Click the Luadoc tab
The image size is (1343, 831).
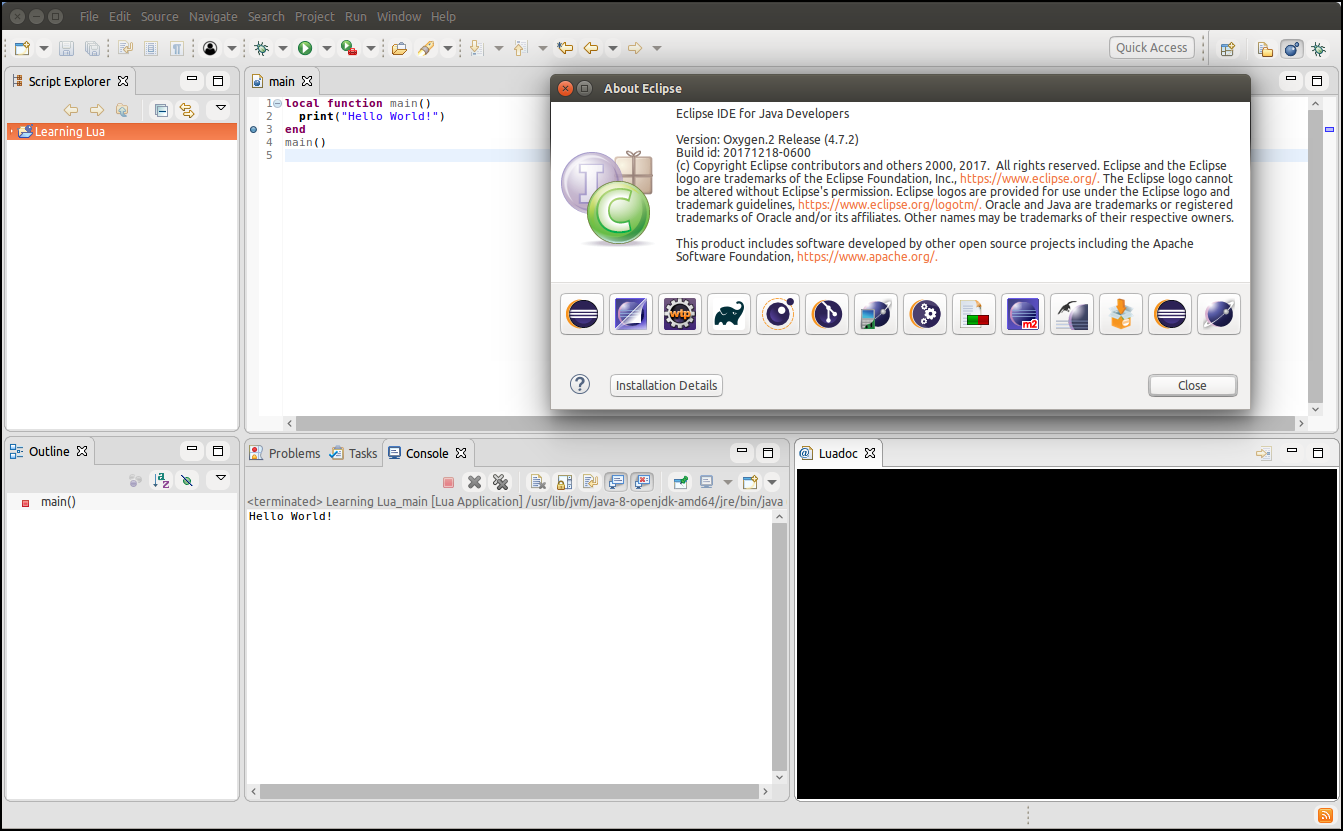pyautogui.click(x=838, y=453)
